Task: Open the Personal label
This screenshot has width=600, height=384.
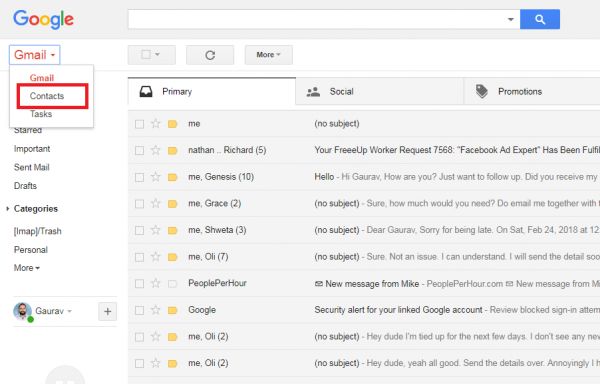Action: tap(31, 250)
